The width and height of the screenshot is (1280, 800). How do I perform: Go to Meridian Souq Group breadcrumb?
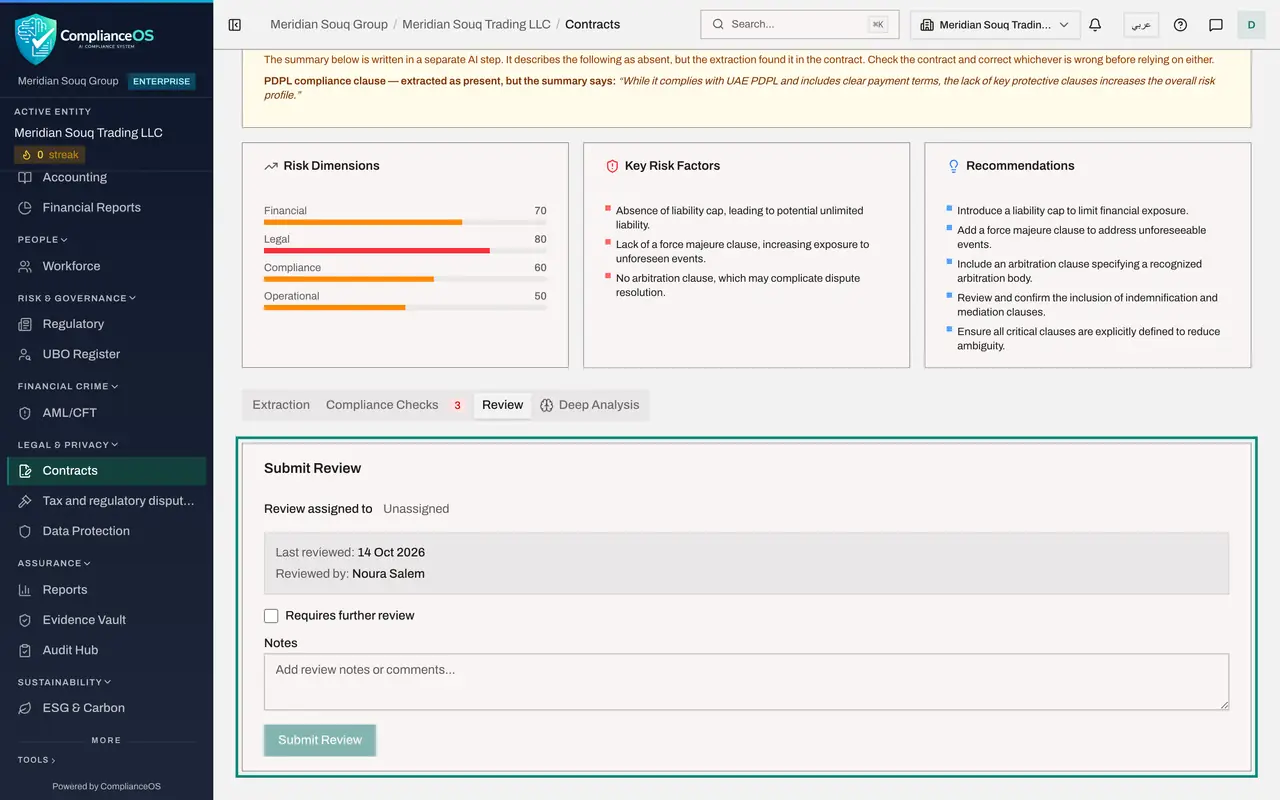(329, 24)
